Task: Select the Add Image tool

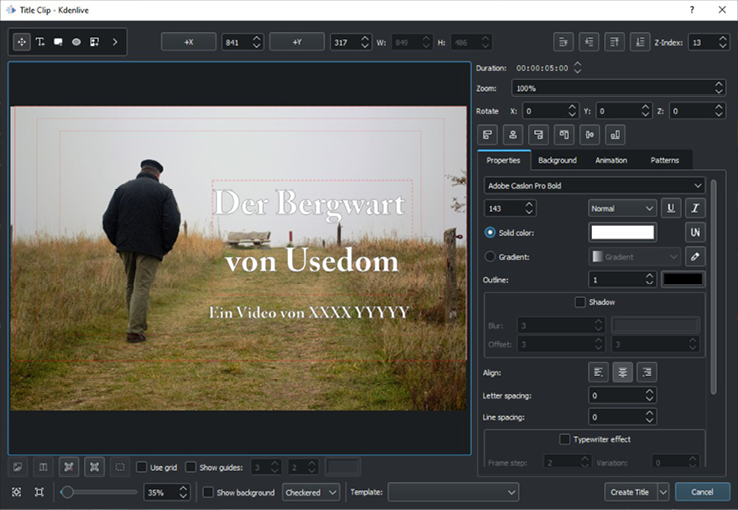Action: pyautogui.click(x=94, y=42)
